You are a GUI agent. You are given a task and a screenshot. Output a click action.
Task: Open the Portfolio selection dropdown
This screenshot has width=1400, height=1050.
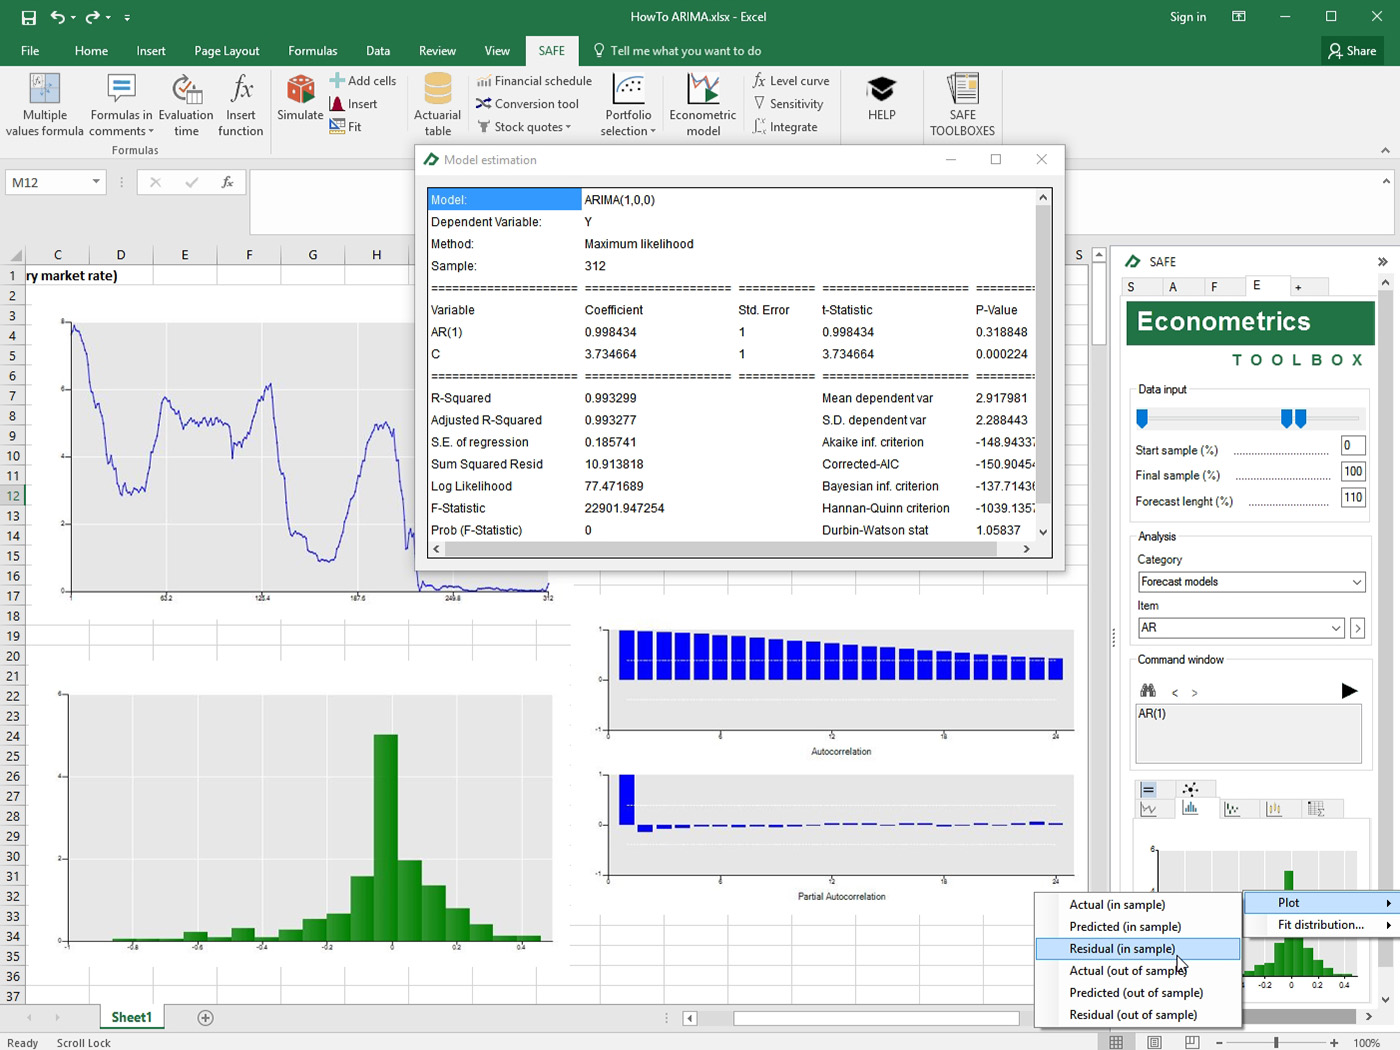pos(628,104)
